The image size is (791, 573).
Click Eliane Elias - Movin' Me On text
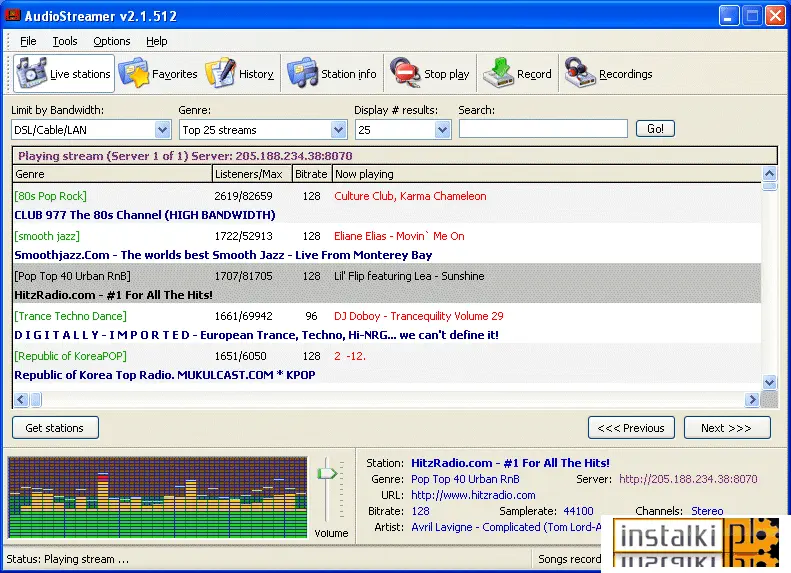point(399,236)
